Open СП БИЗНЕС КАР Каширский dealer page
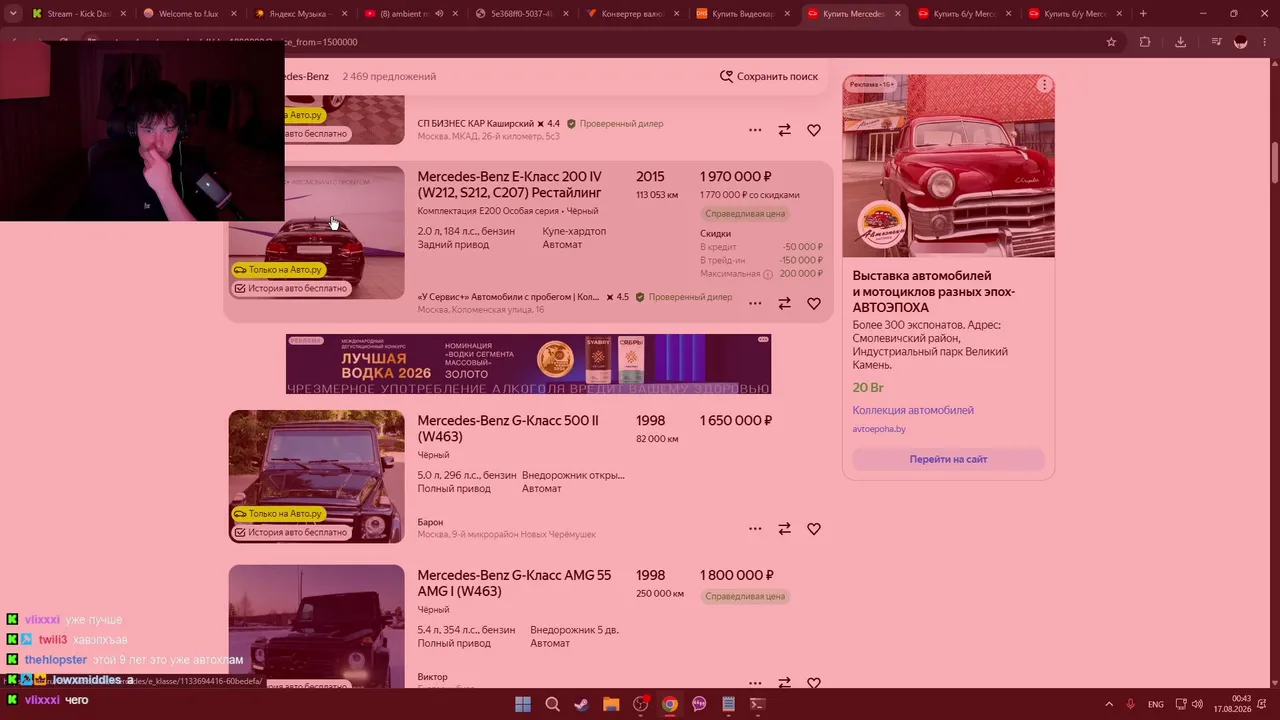 point(475,124)
